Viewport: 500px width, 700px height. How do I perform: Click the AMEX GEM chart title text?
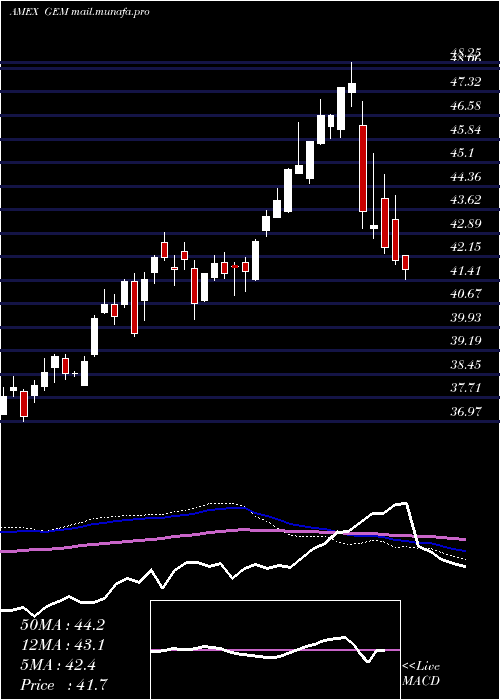tap(38, 12)
